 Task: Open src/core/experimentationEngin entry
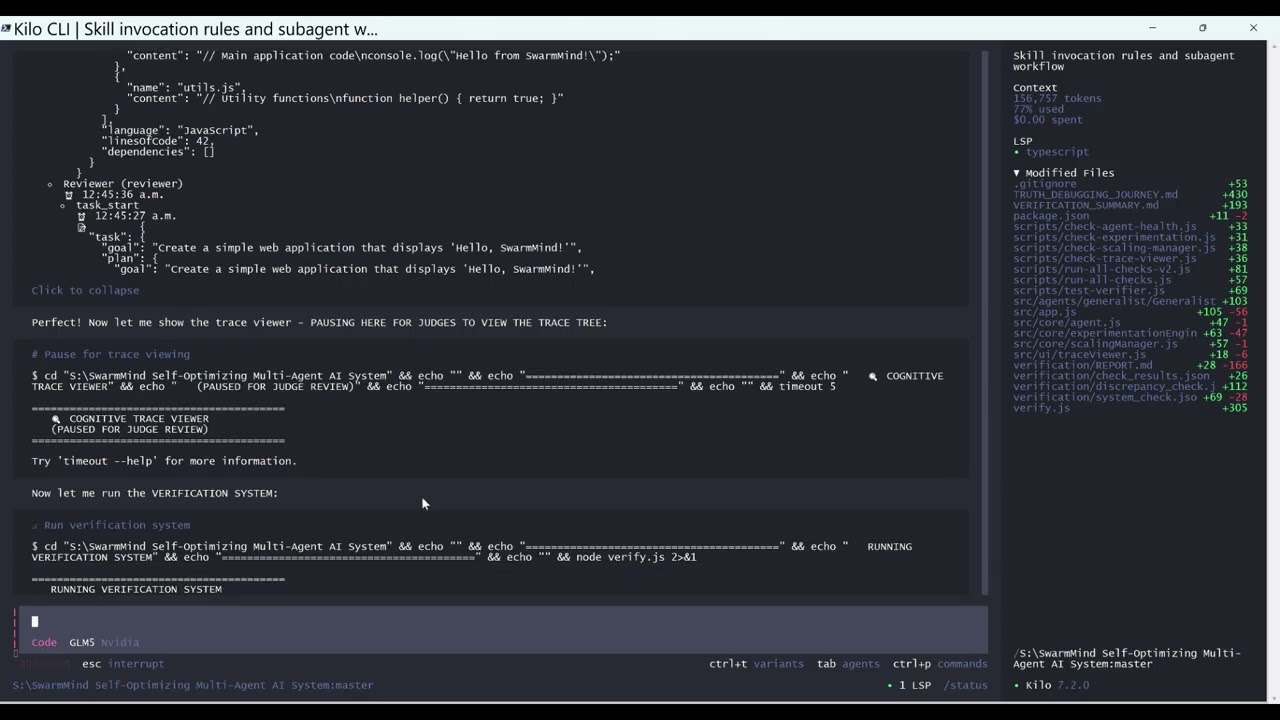tap(1104, 333)
